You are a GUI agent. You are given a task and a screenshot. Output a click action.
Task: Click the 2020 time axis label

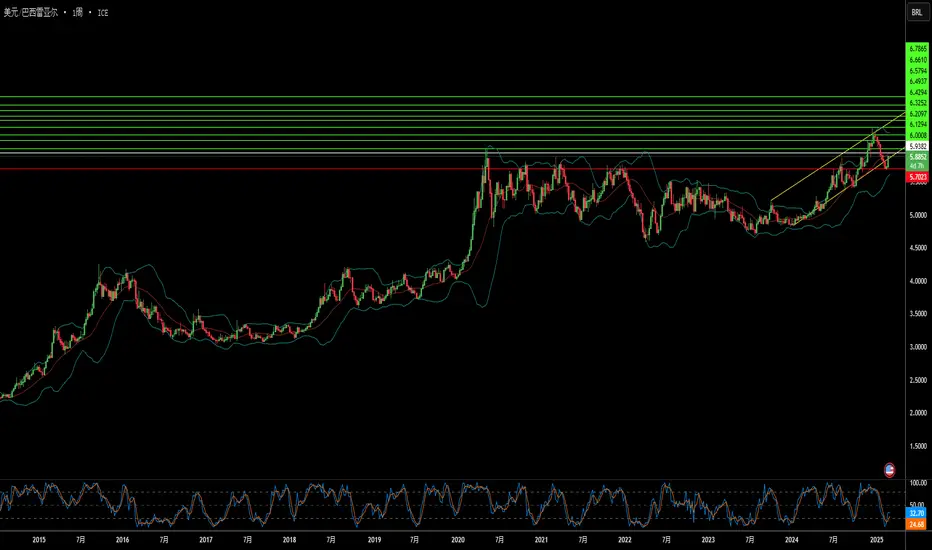pos(458,540)
